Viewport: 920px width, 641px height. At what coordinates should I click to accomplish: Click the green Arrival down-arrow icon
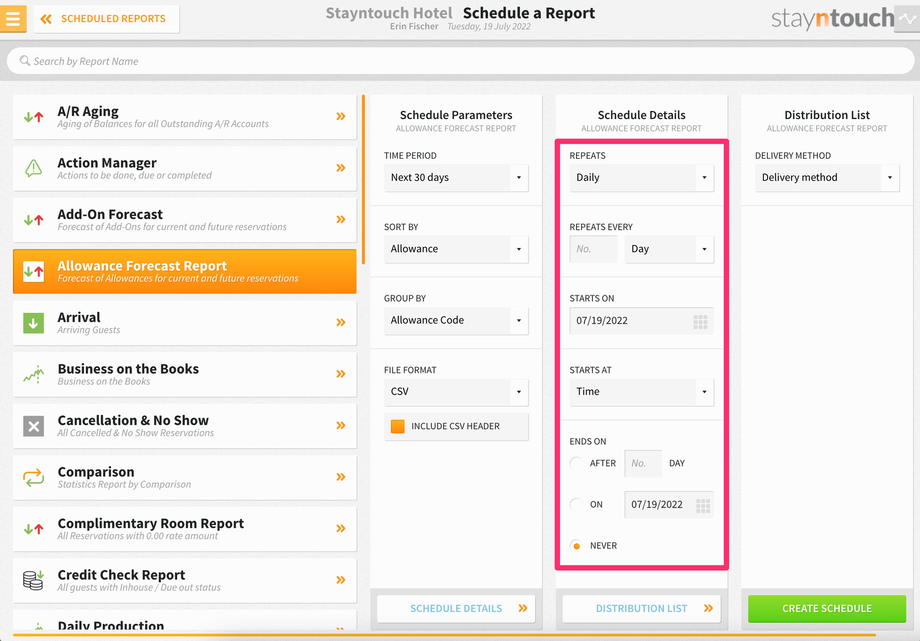coord(33,322)
